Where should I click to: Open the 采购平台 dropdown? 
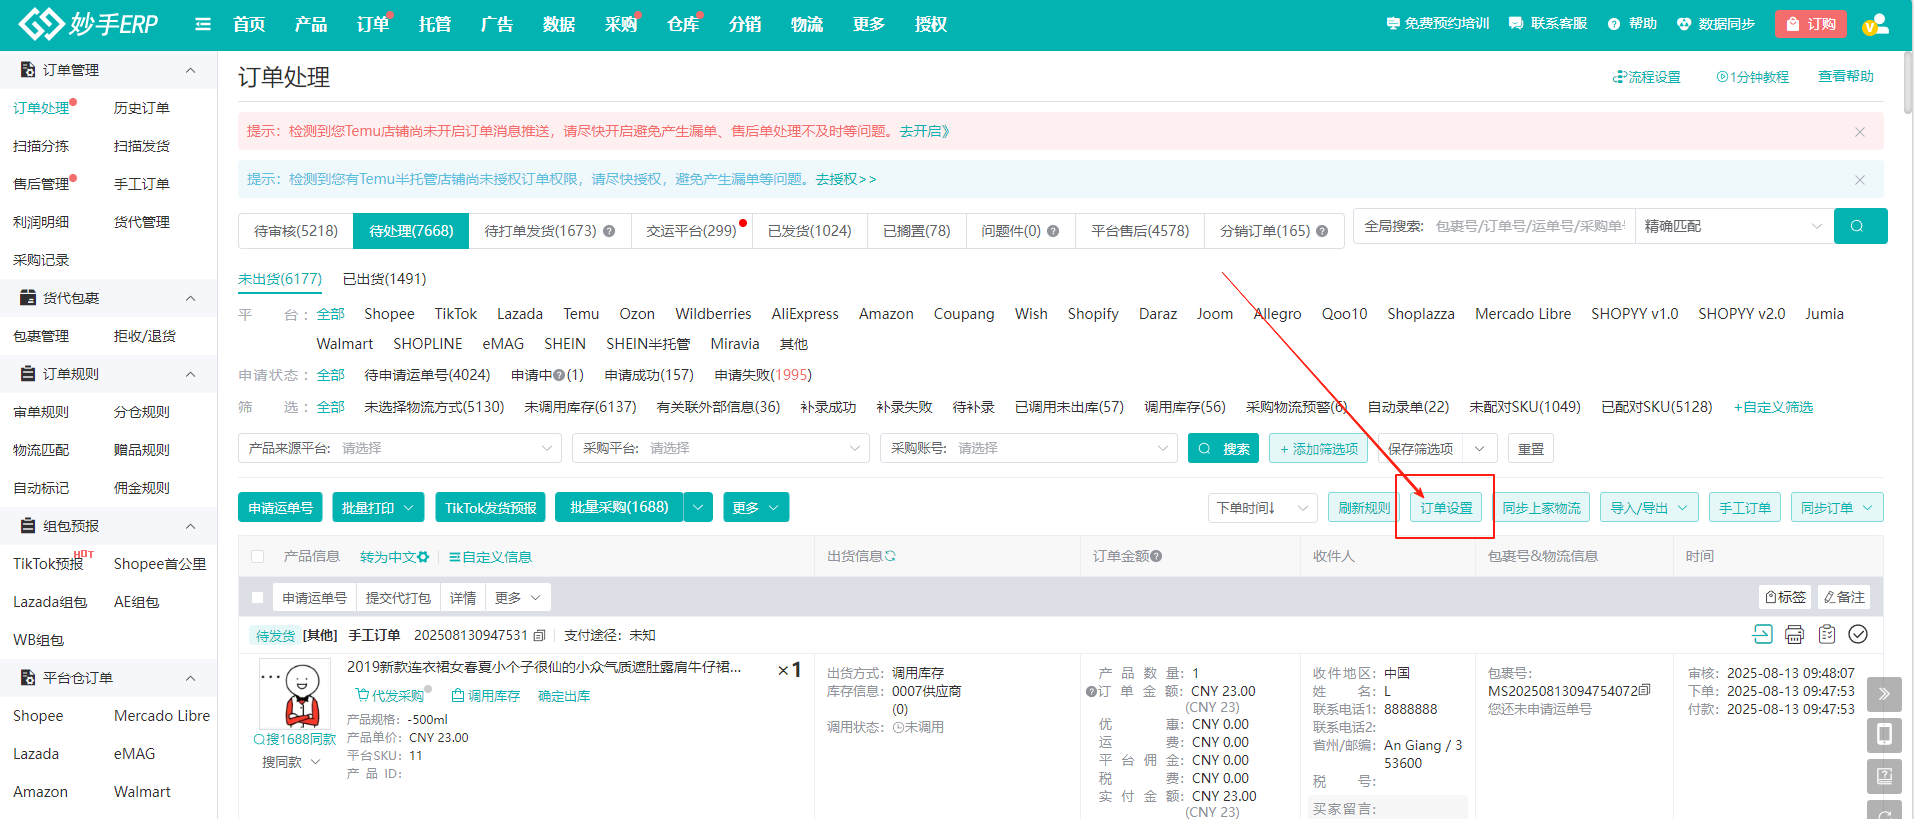(721, 448)
